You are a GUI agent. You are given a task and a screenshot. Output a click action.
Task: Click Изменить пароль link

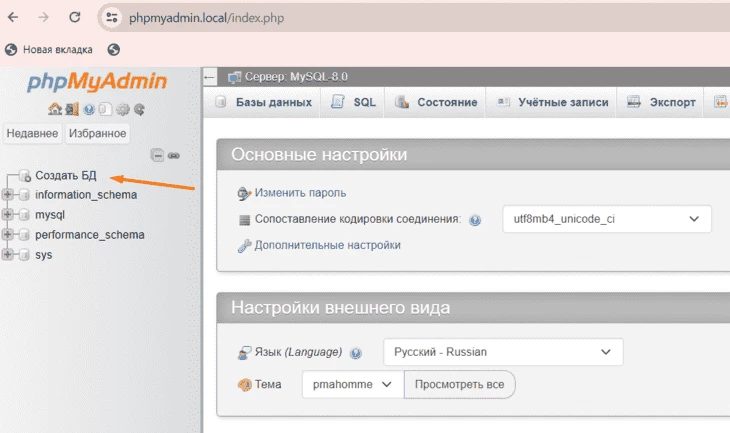tap(300, 193)
